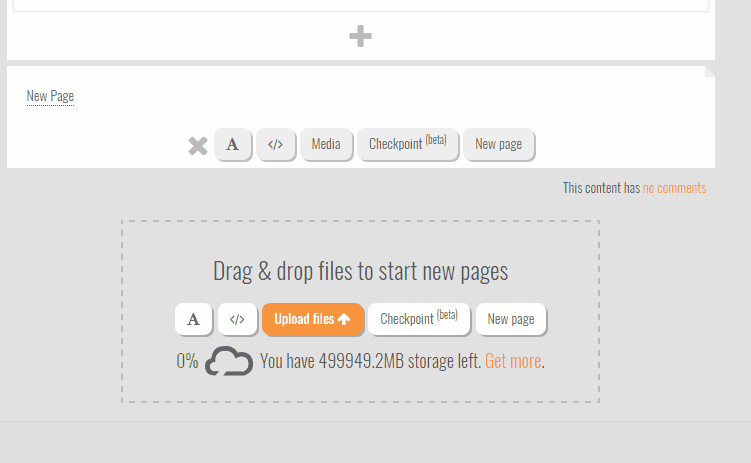Click the cloud storage icon
751x463 pixels.
click(229, 361)
